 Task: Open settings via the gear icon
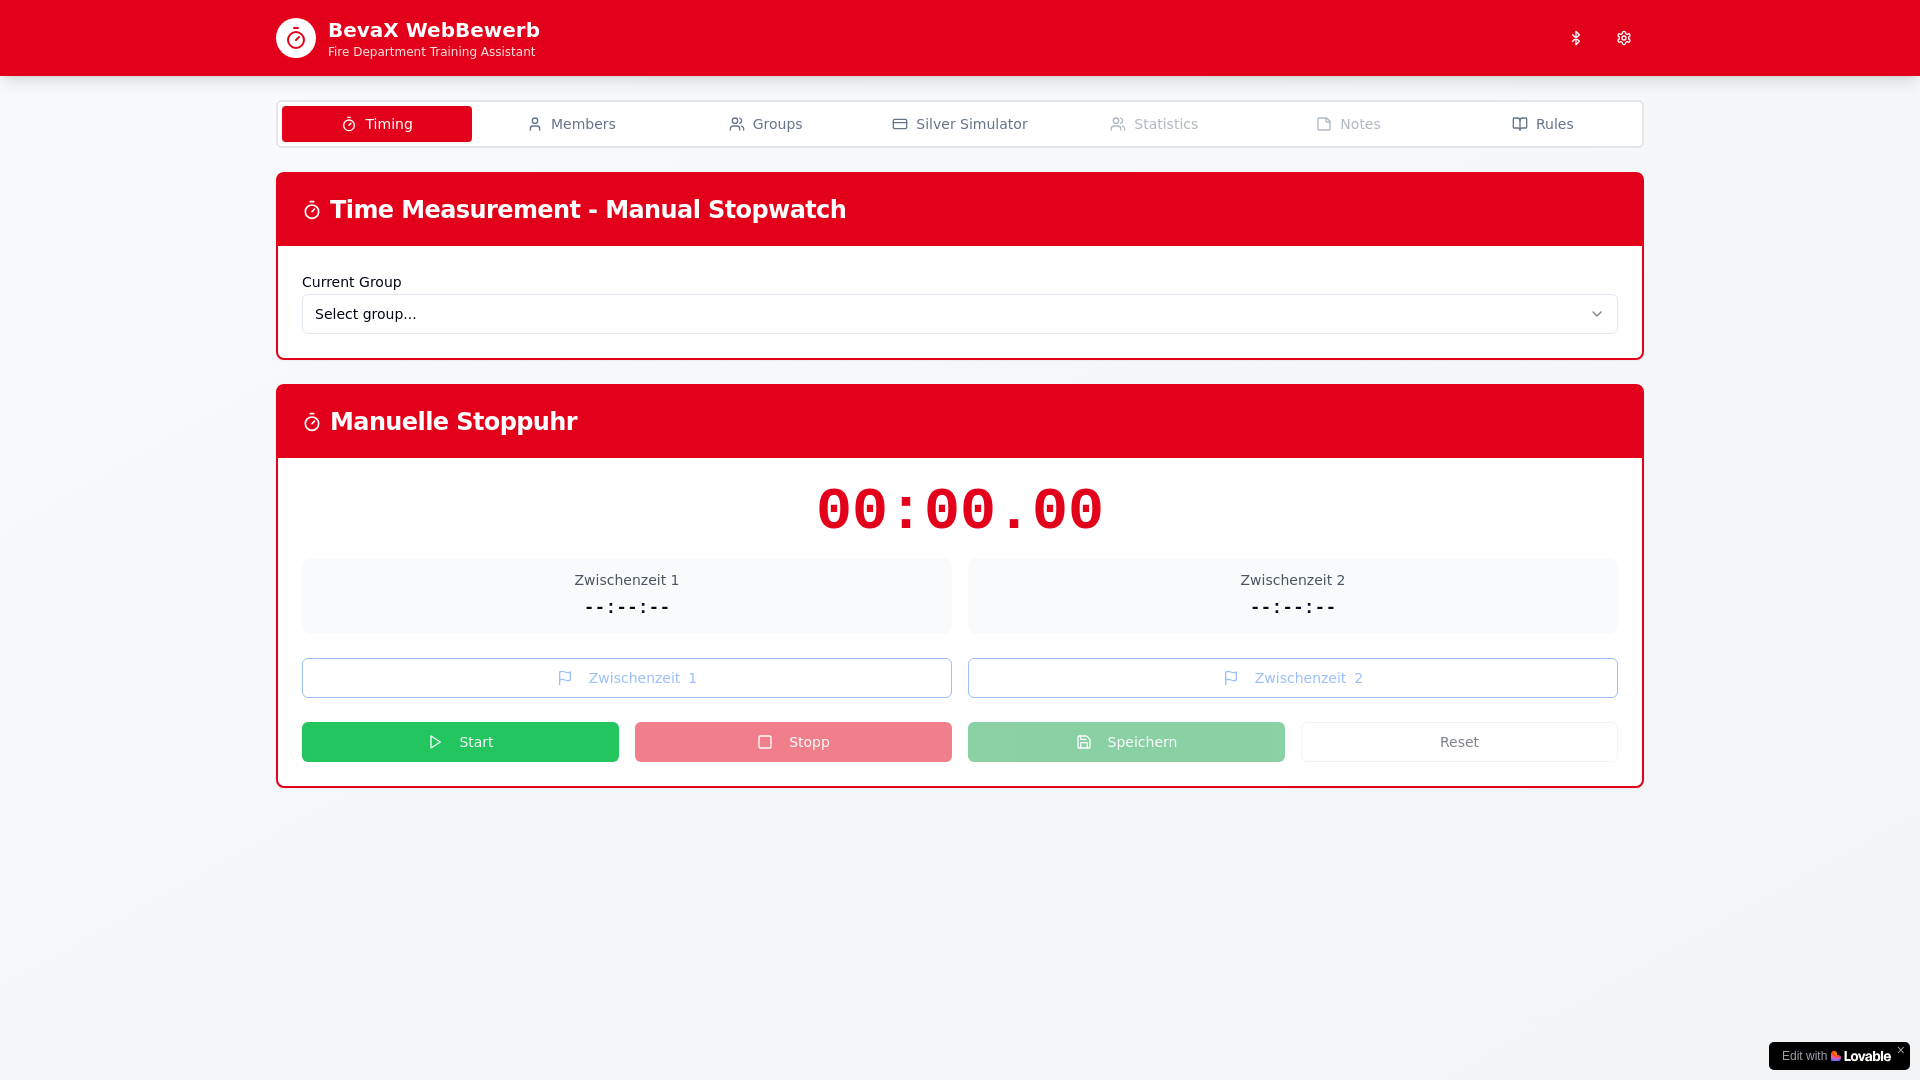(1624, 38)
